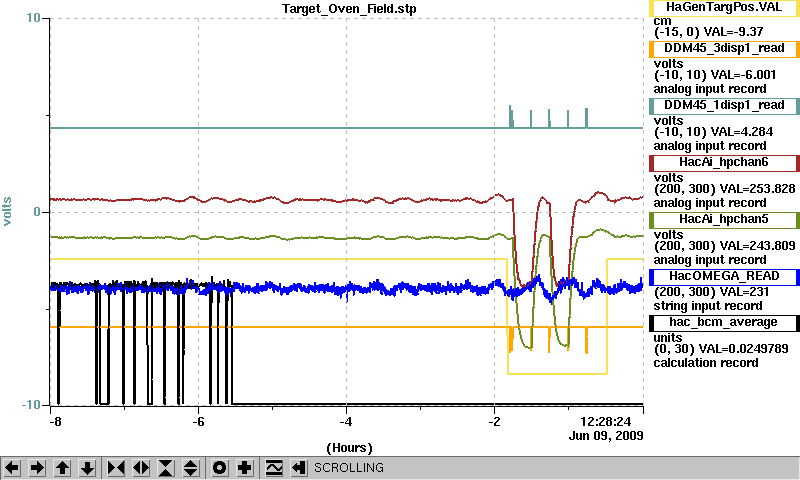Screen dimensions: 800x480
Task: Click the vertical volts axis label
Action: 7,211
